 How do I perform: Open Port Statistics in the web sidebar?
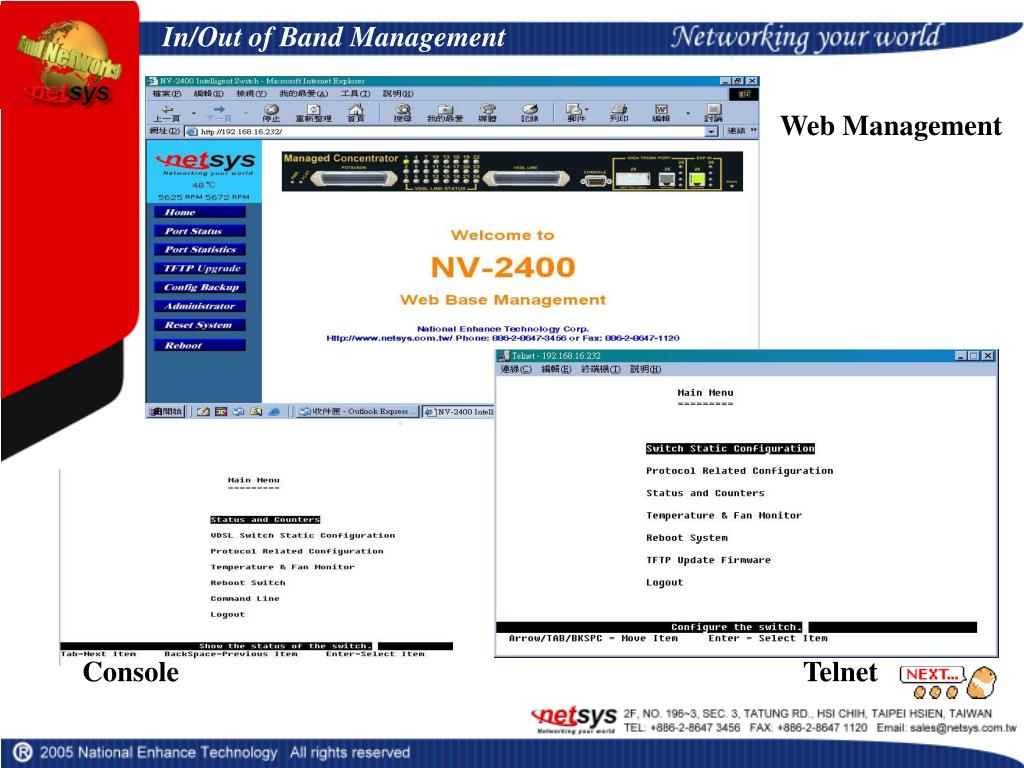click(x=200, y=249)
